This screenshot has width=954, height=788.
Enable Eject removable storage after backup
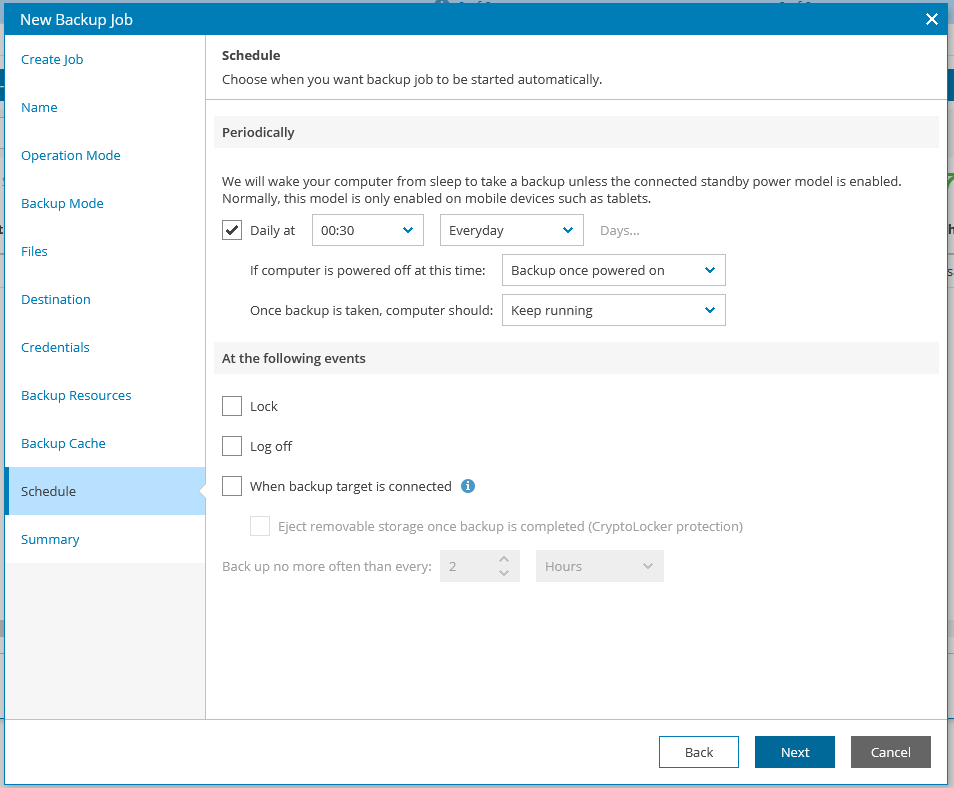pos(259,525)
